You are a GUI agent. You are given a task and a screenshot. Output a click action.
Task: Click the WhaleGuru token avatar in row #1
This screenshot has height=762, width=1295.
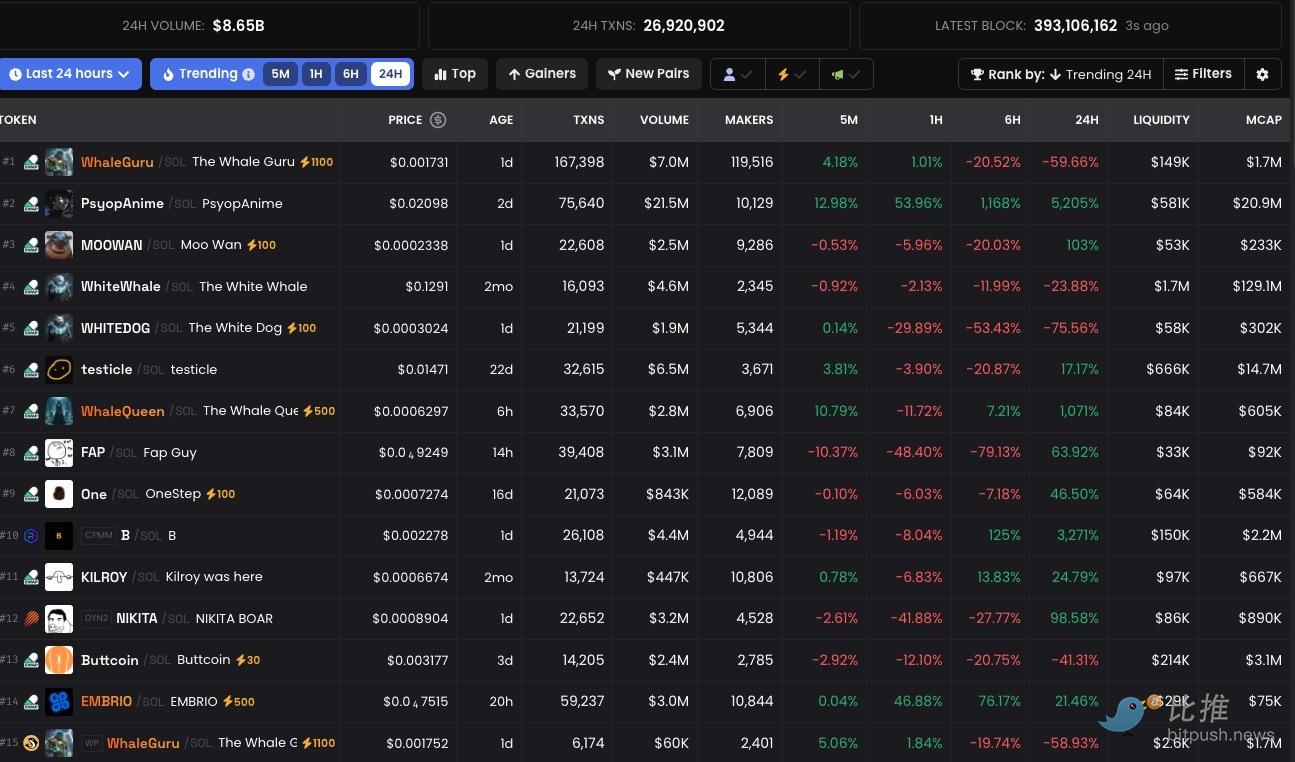click(x=59, y=162)
